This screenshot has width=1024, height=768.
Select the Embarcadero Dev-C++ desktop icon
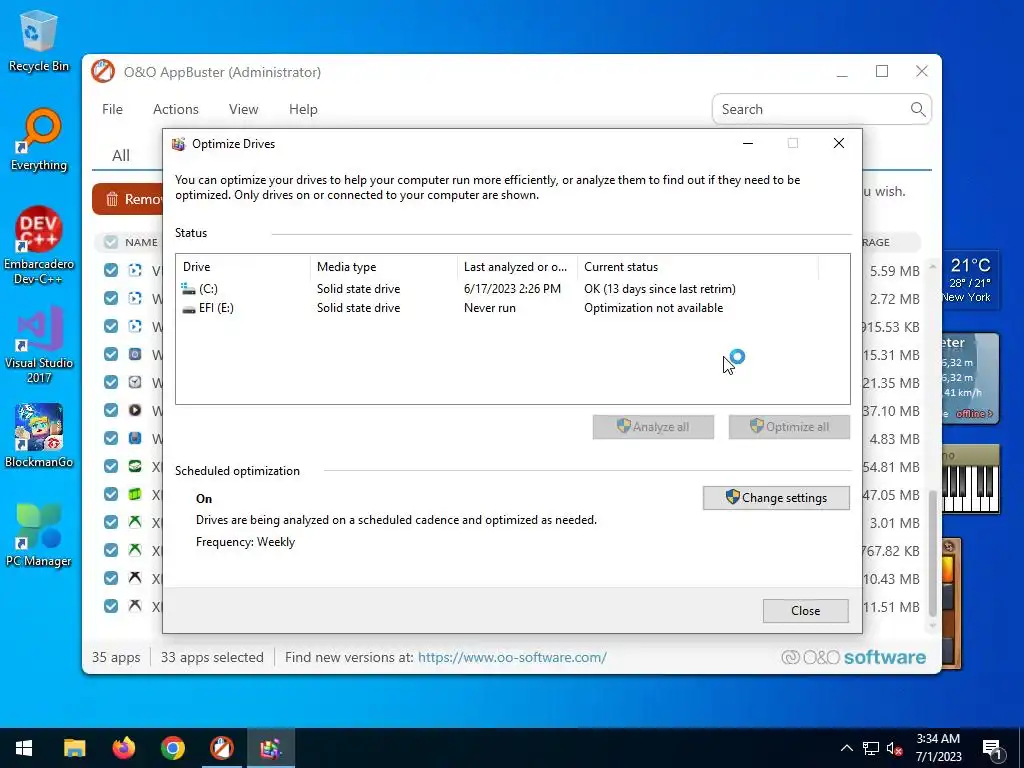[39, 246]
